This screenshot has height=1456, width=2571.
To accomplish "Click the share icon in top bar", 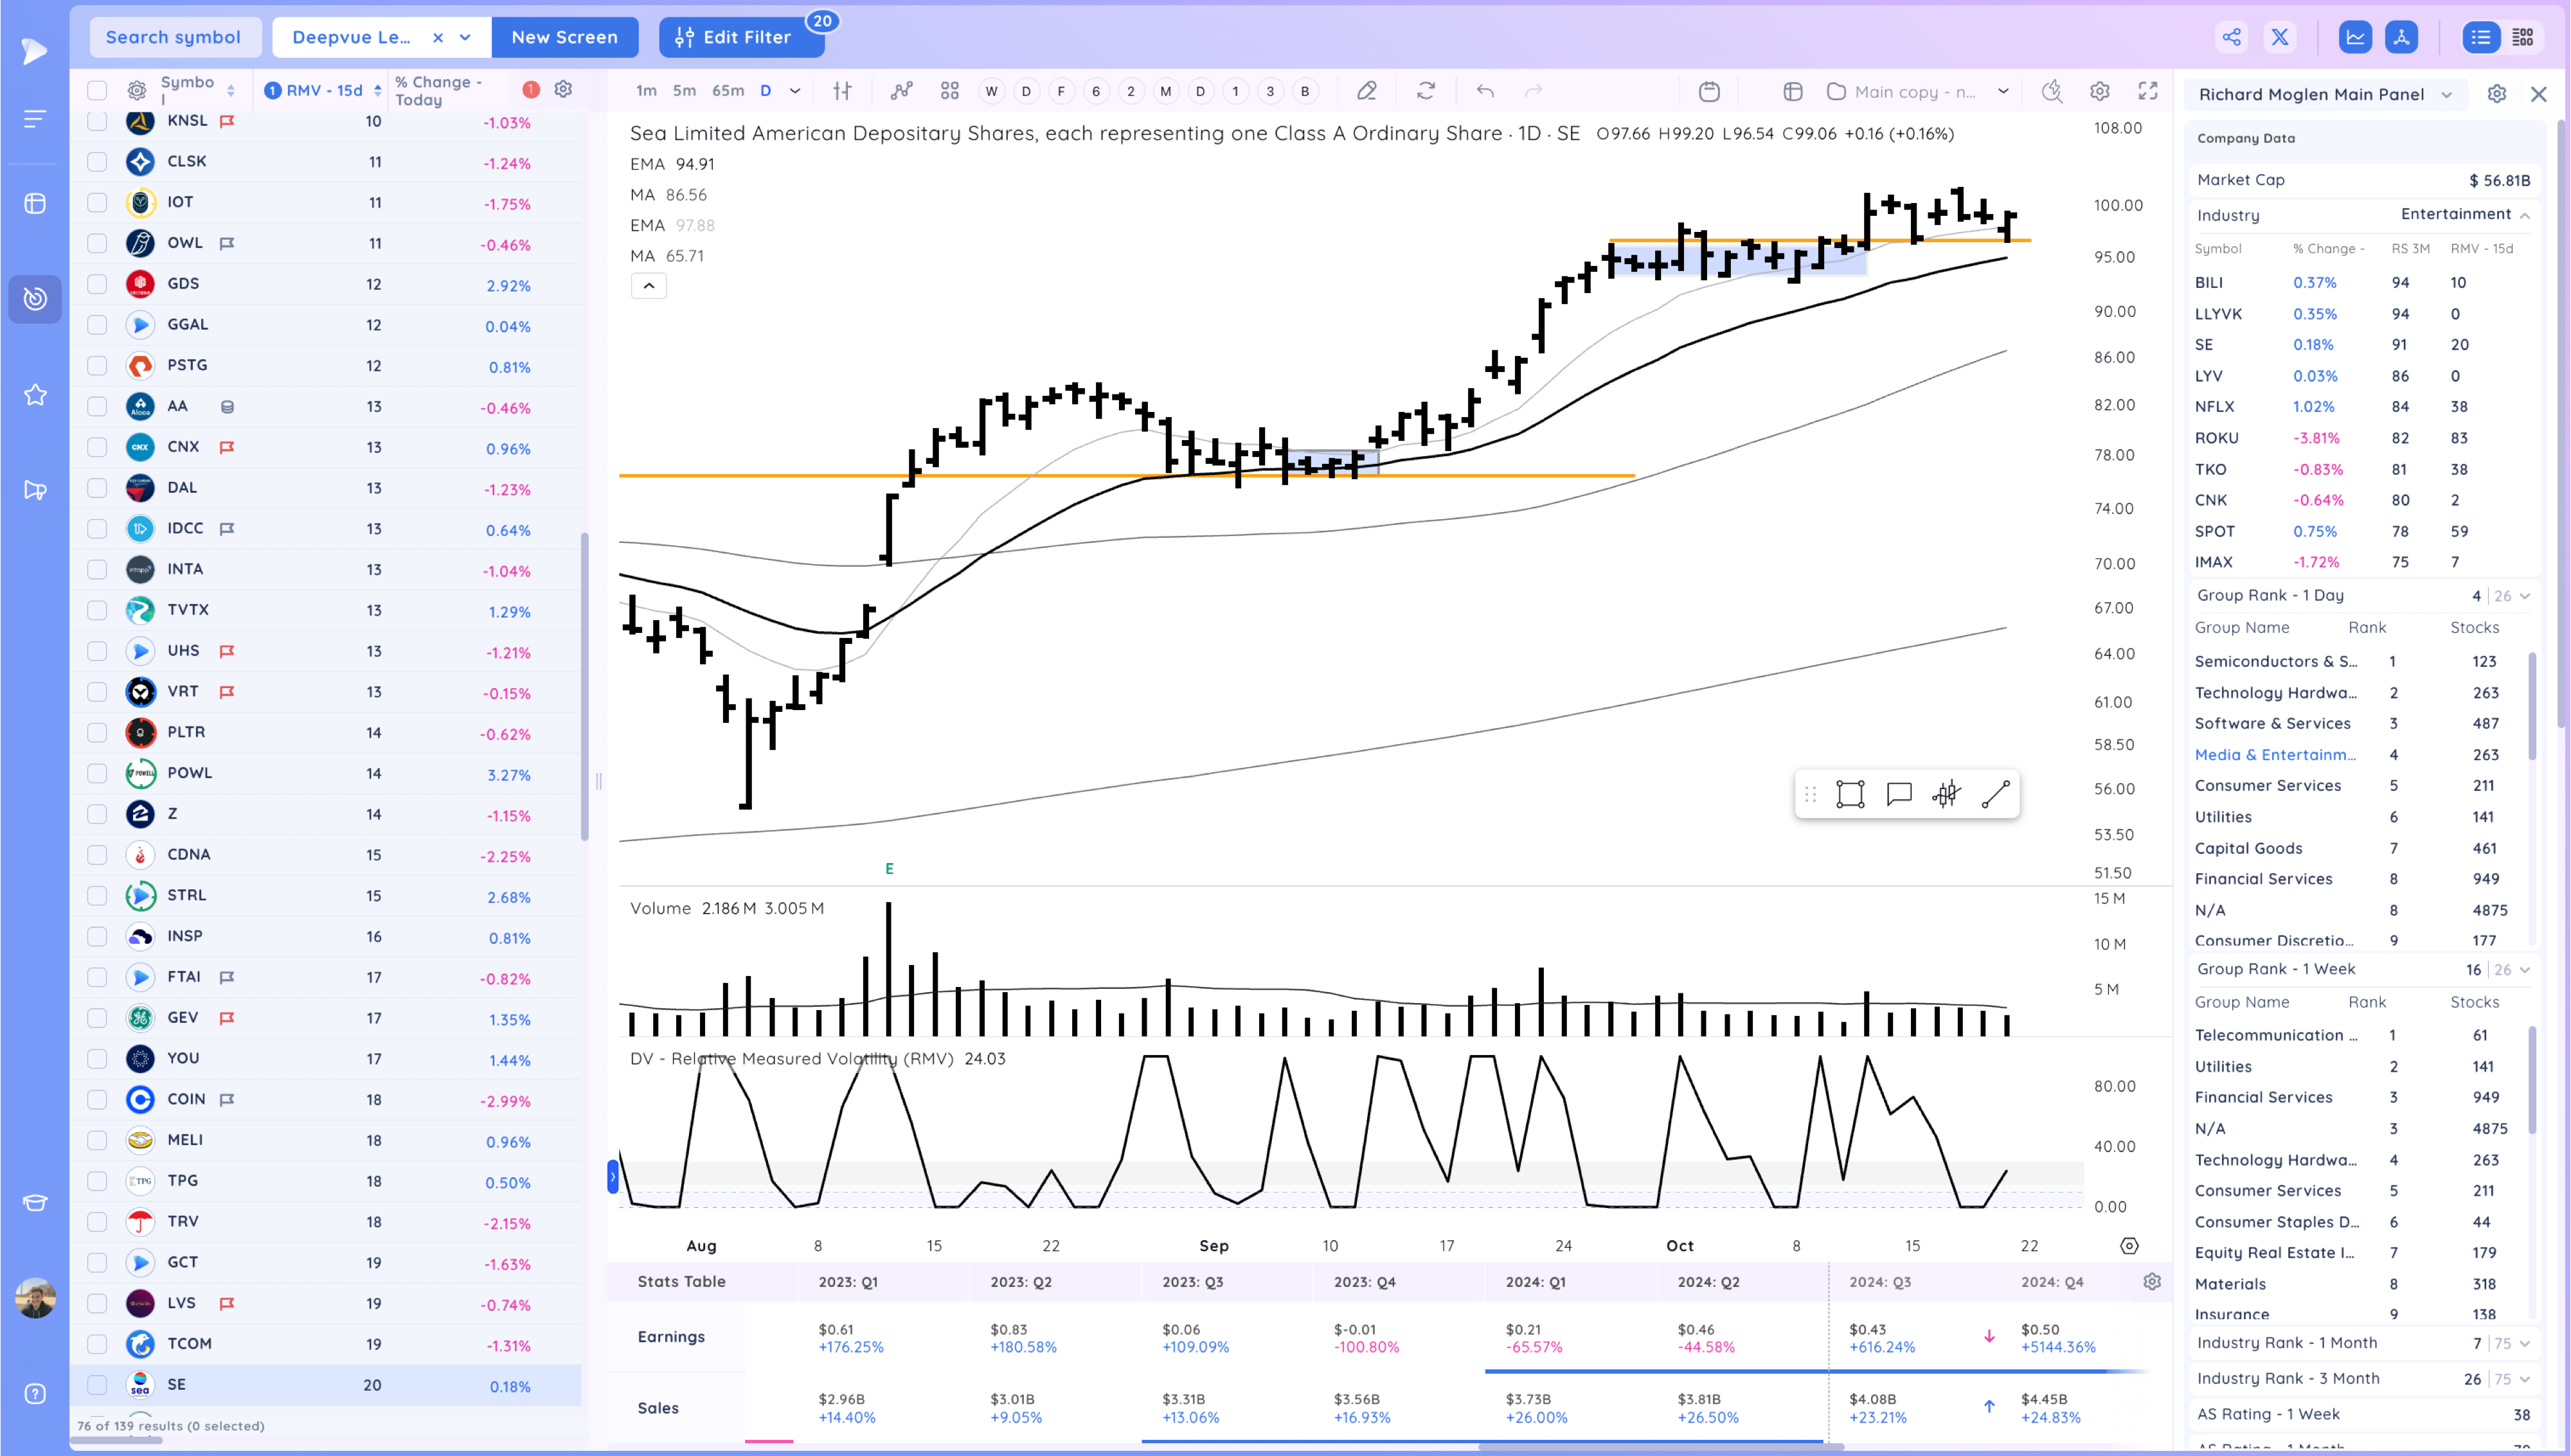I will click(x=2231, y=38).
